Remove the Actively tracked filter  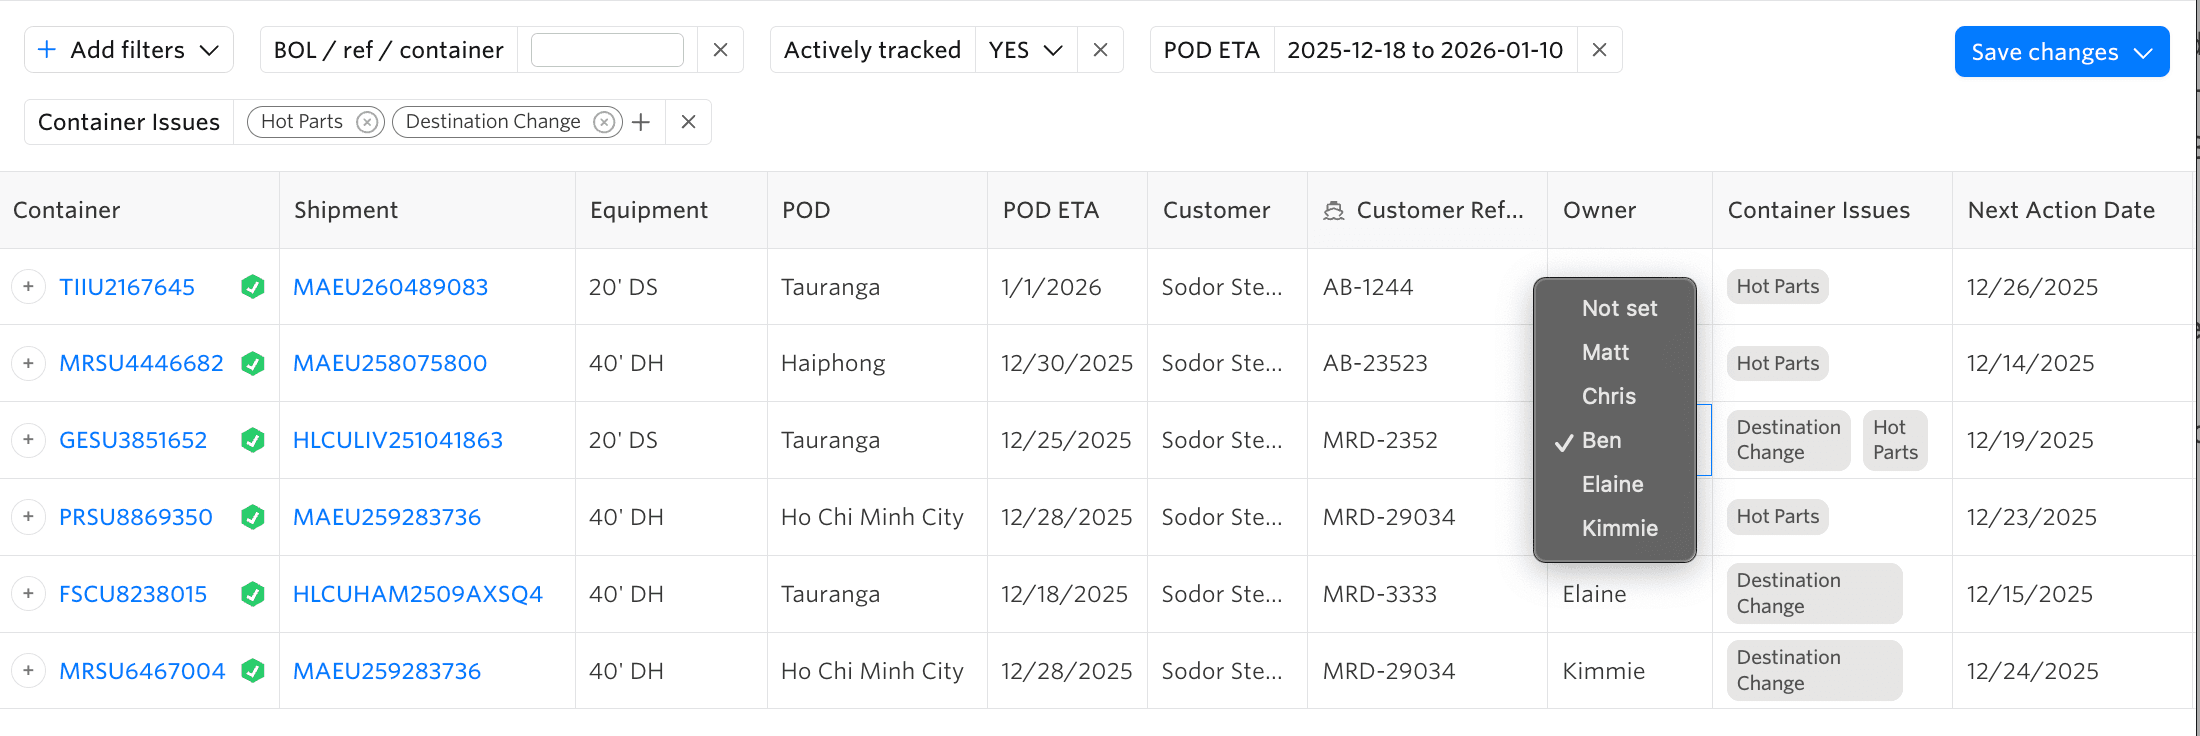[1100, 50]
